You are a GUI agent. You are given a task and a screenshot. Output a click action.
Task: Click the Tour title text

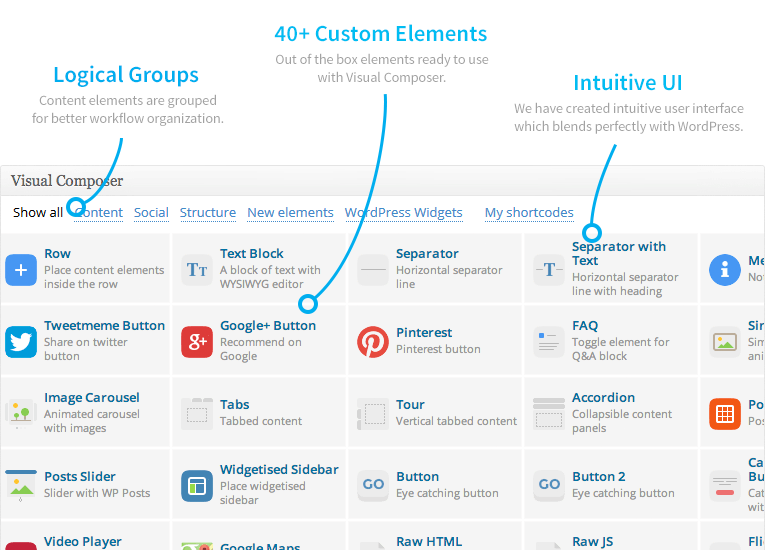[410, 405]
